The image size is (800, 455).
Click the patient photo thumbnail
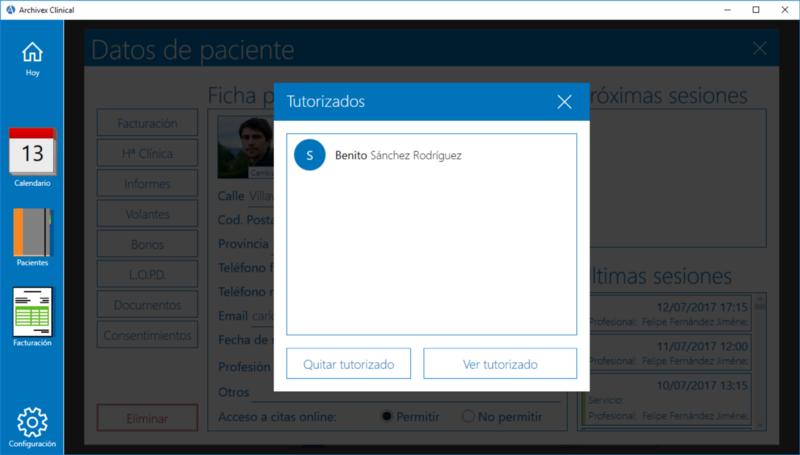pyautogui.click(x=246, y=147)
